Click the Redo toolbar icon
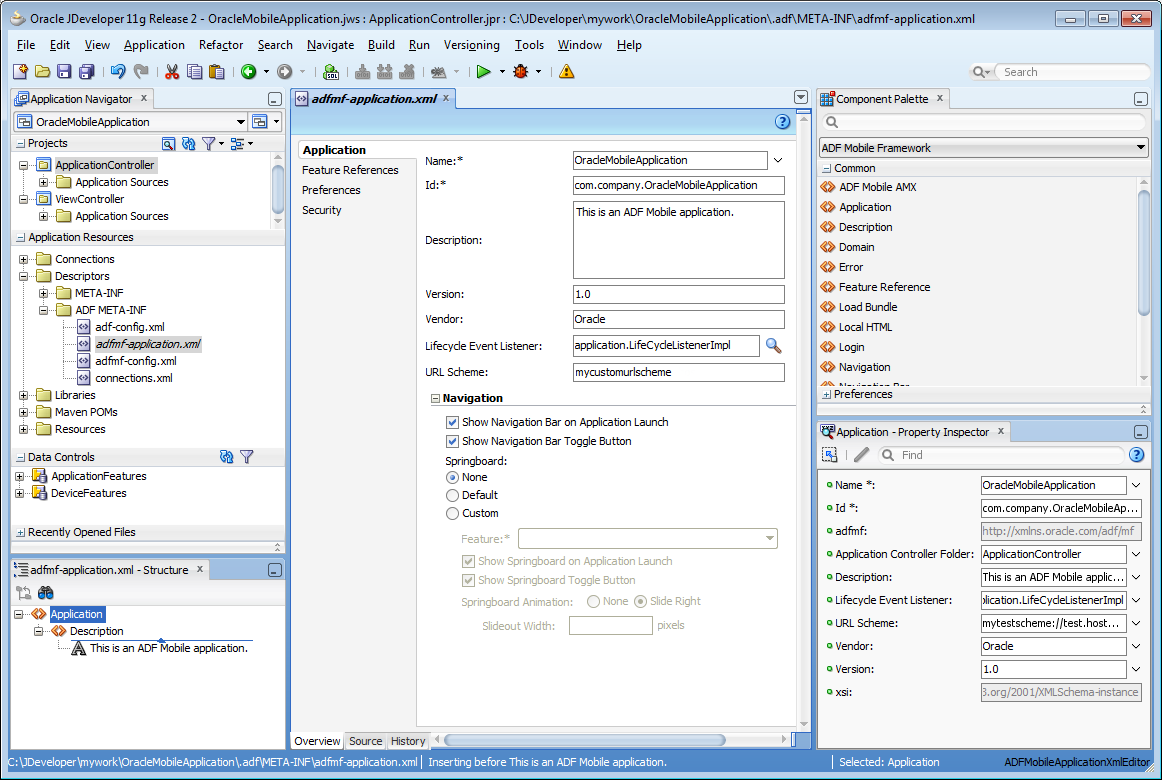Image resolution: width=1162 pixels, height=780 pixels. [141, 72]
